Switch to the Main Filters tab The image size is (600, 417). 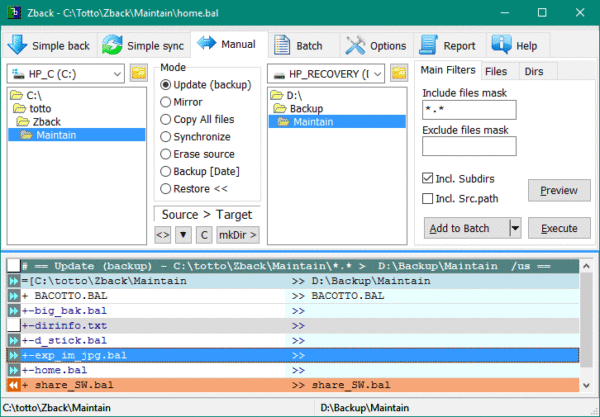click(448, 70)
